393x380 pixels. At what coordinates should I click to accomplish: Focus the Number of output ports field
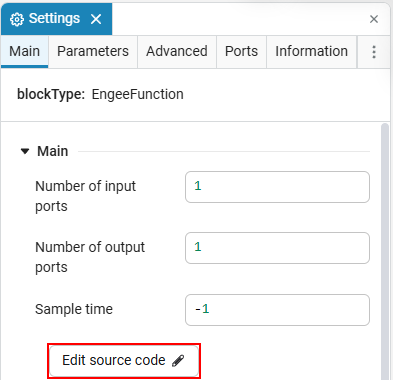click(x=277, y=248)
